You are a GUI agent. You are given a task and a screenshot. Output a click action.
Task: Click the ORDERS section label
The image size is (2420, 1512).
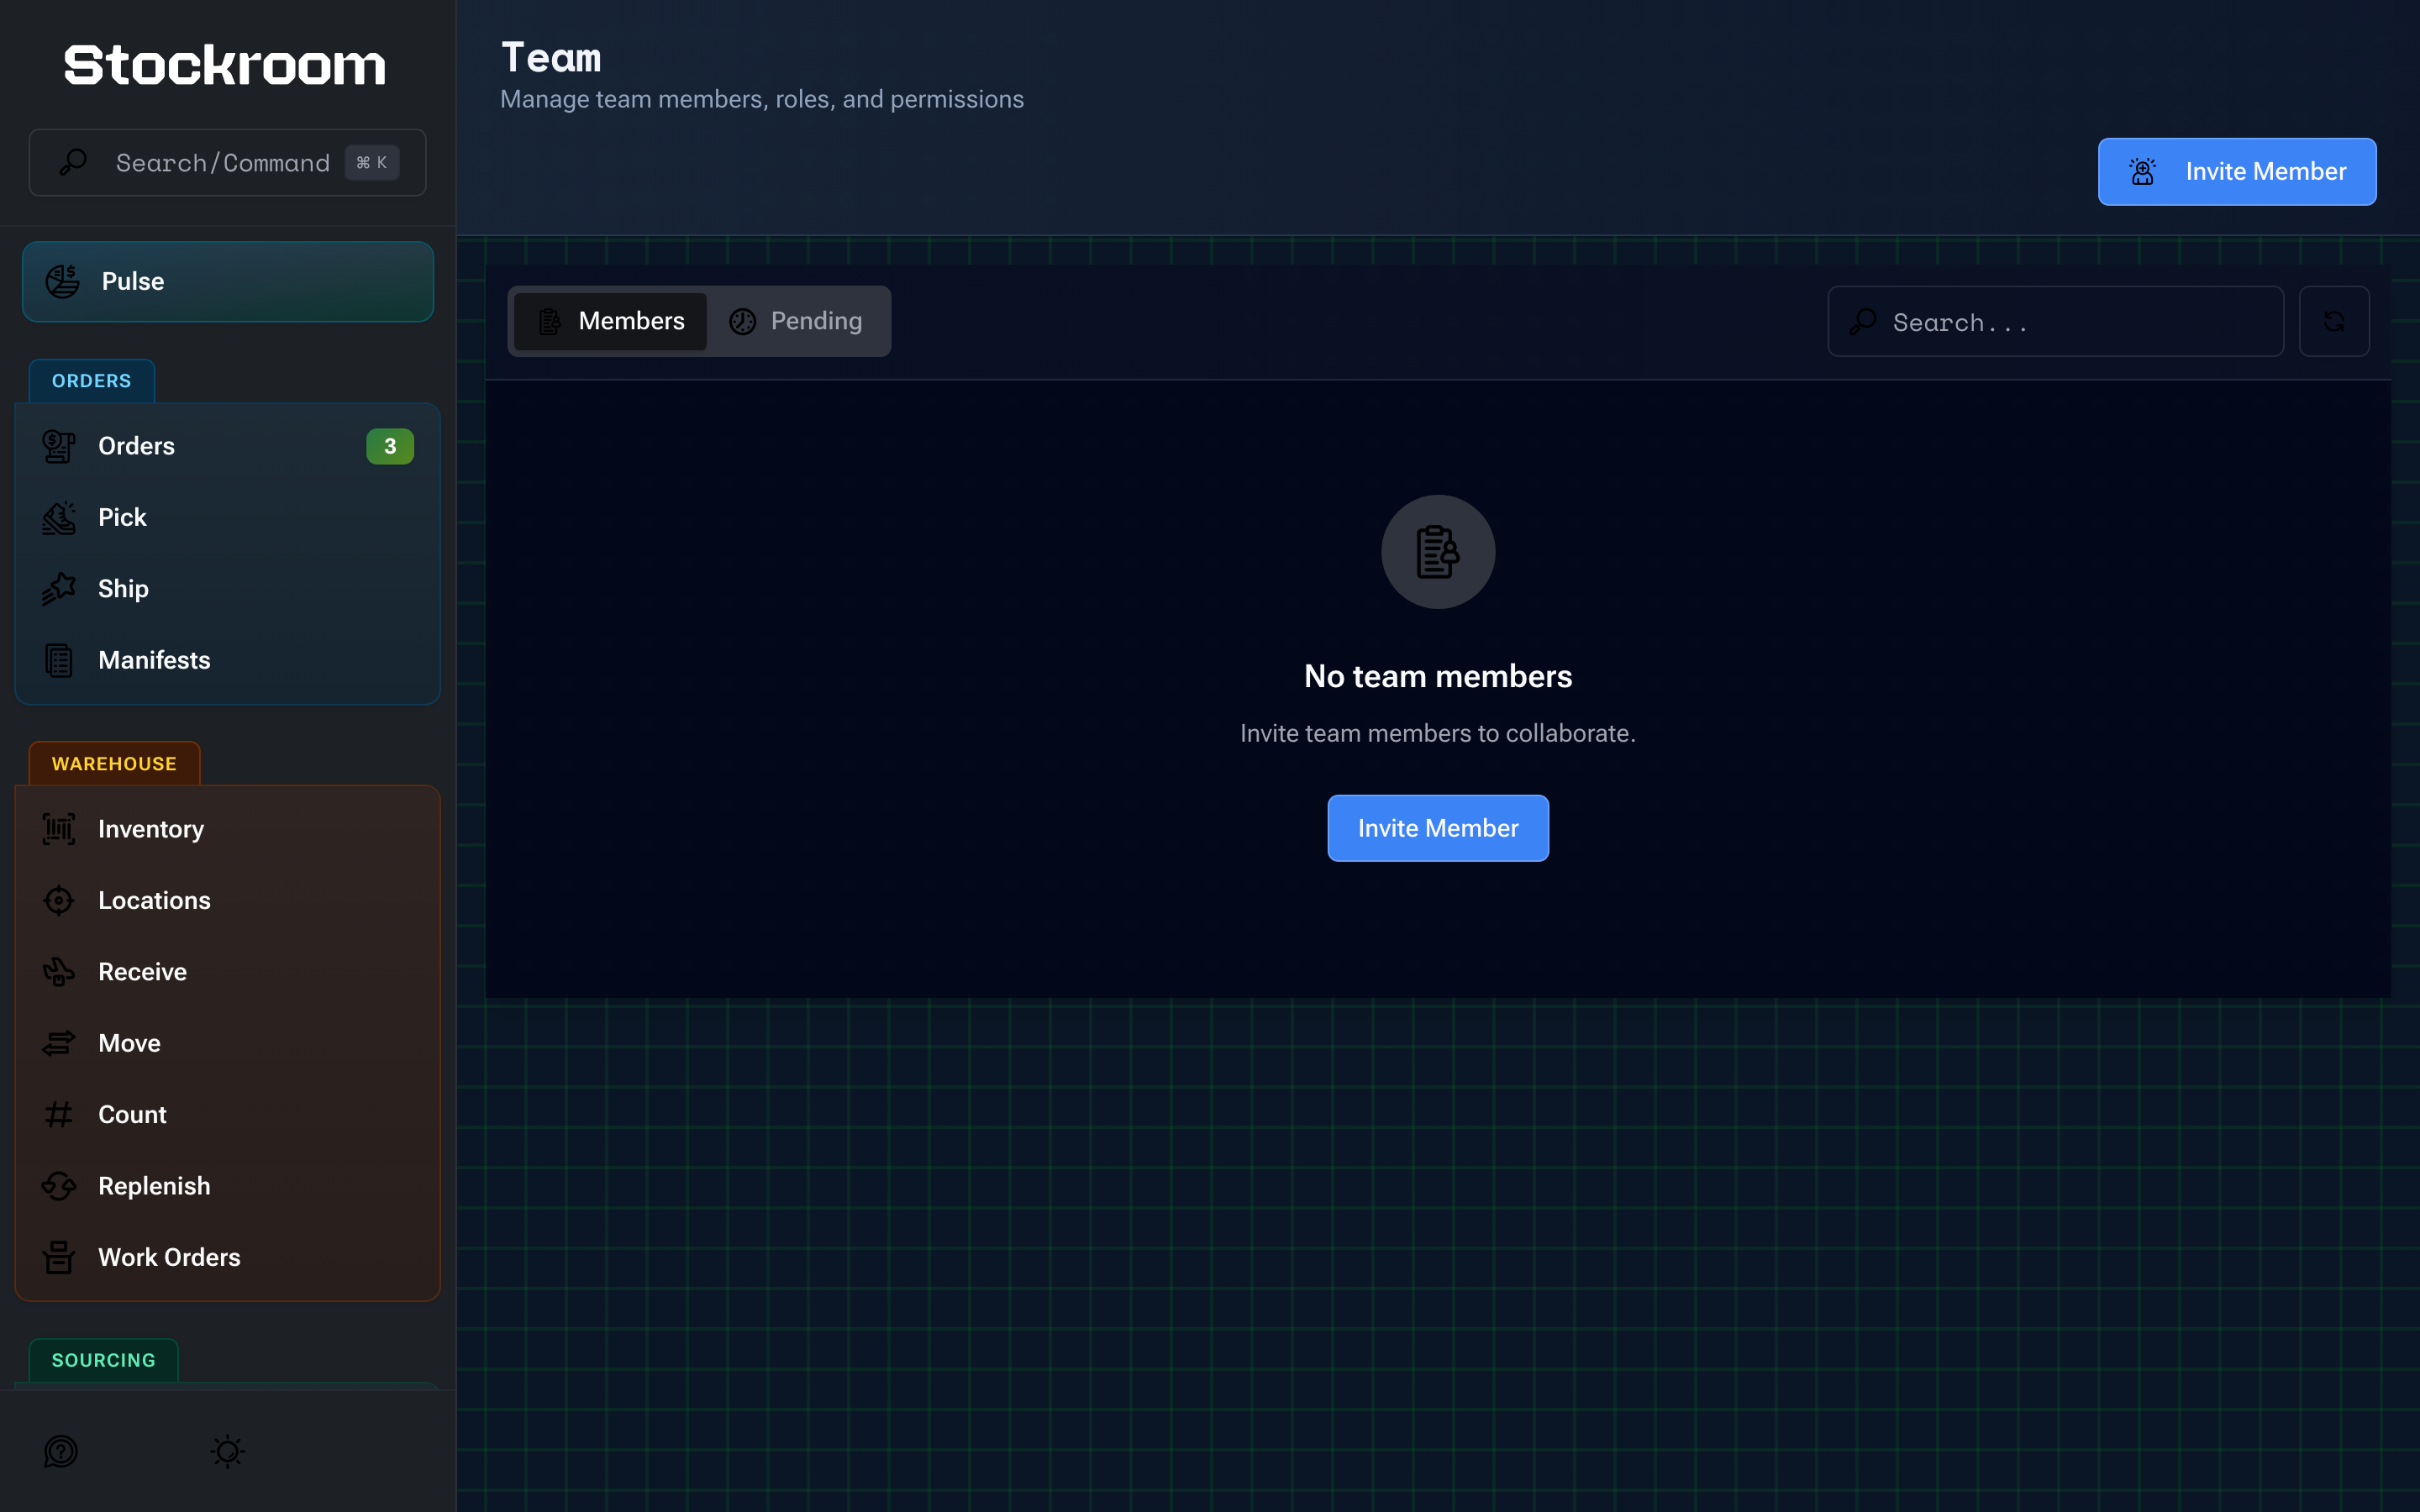click(x=91, y=381)
